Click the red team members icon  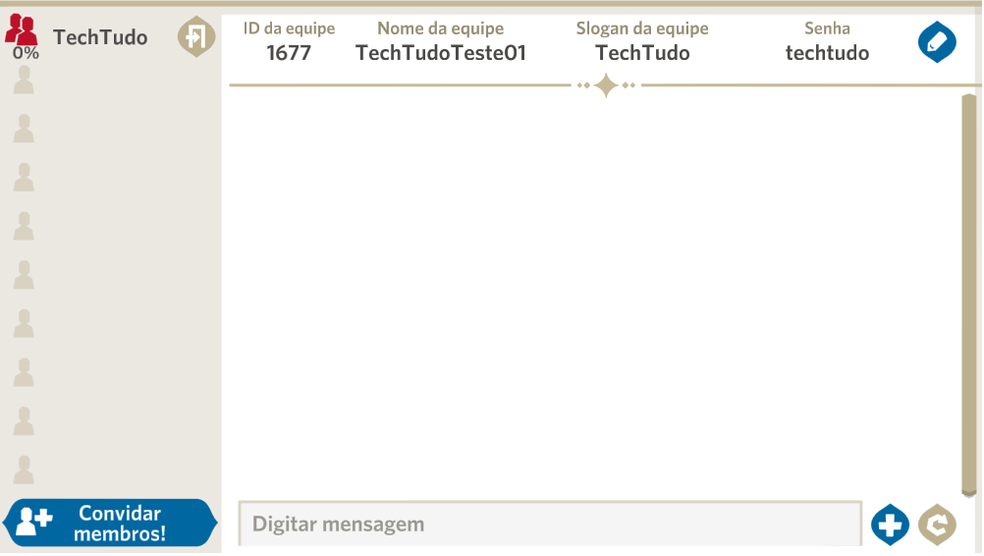pyautogui.click(x=21, y=30)
